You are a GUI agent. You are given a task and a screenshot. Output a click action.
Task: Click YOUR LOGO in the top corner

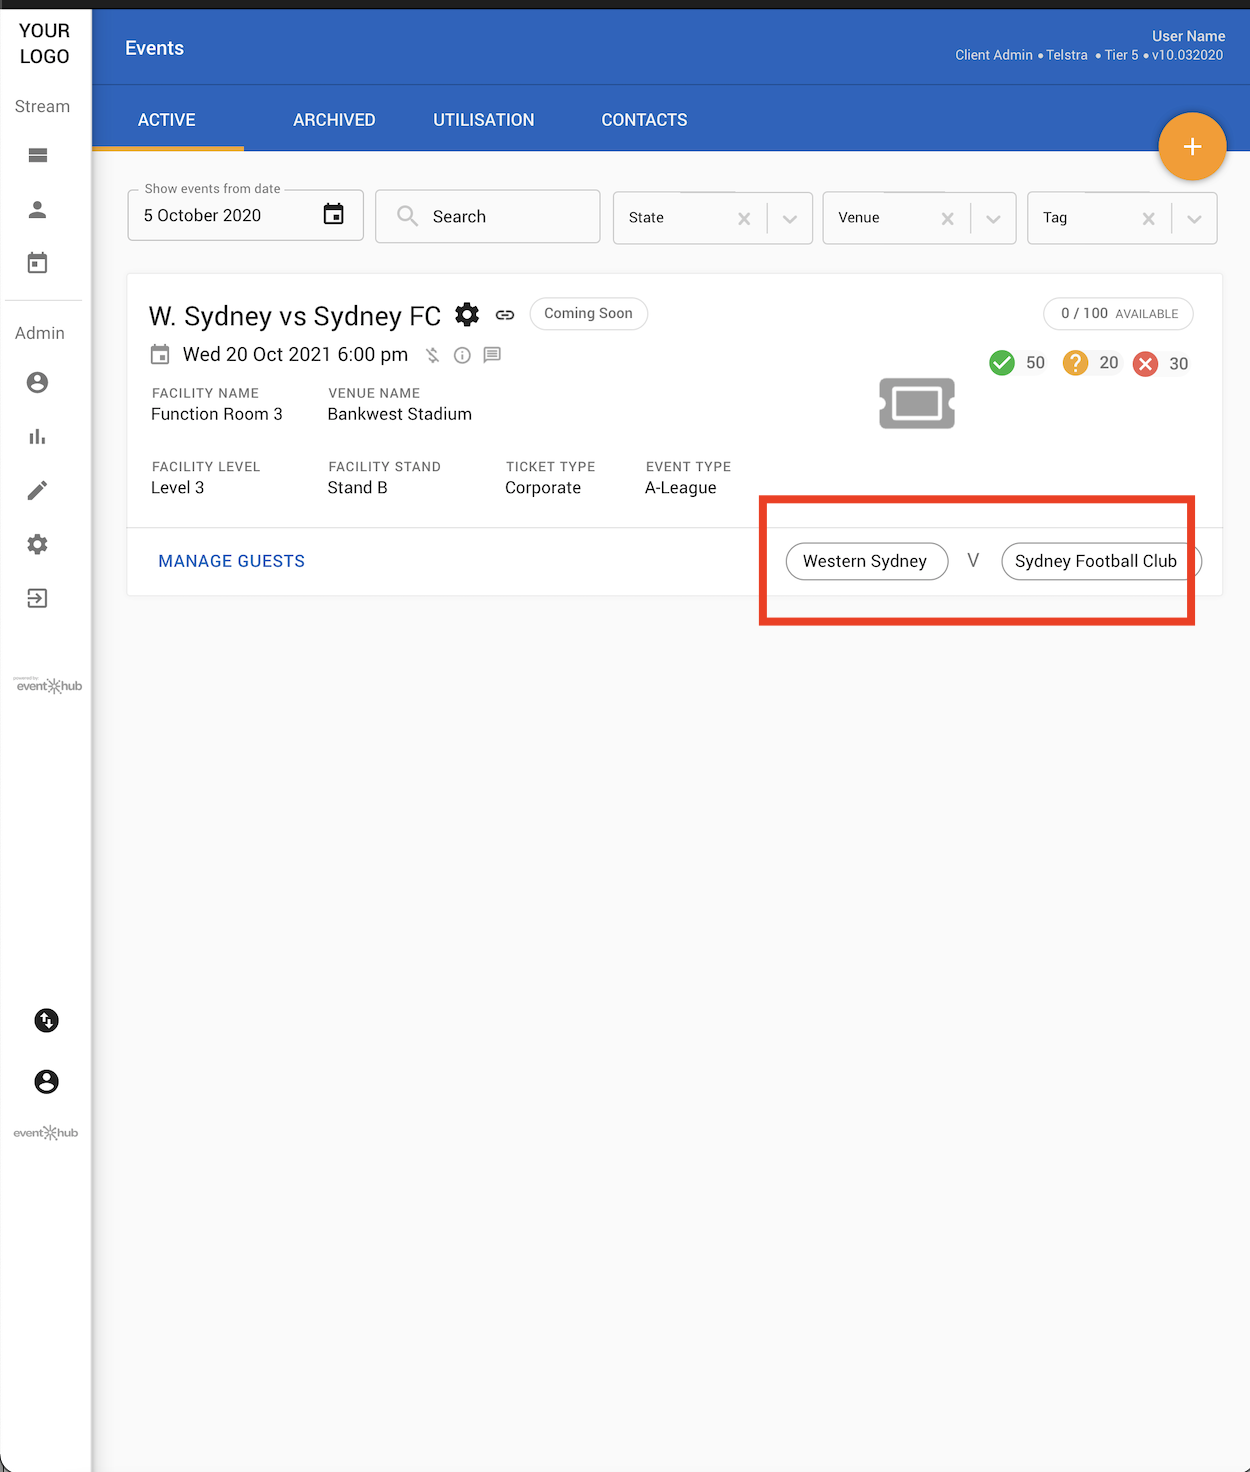click(x=45, y=44)
